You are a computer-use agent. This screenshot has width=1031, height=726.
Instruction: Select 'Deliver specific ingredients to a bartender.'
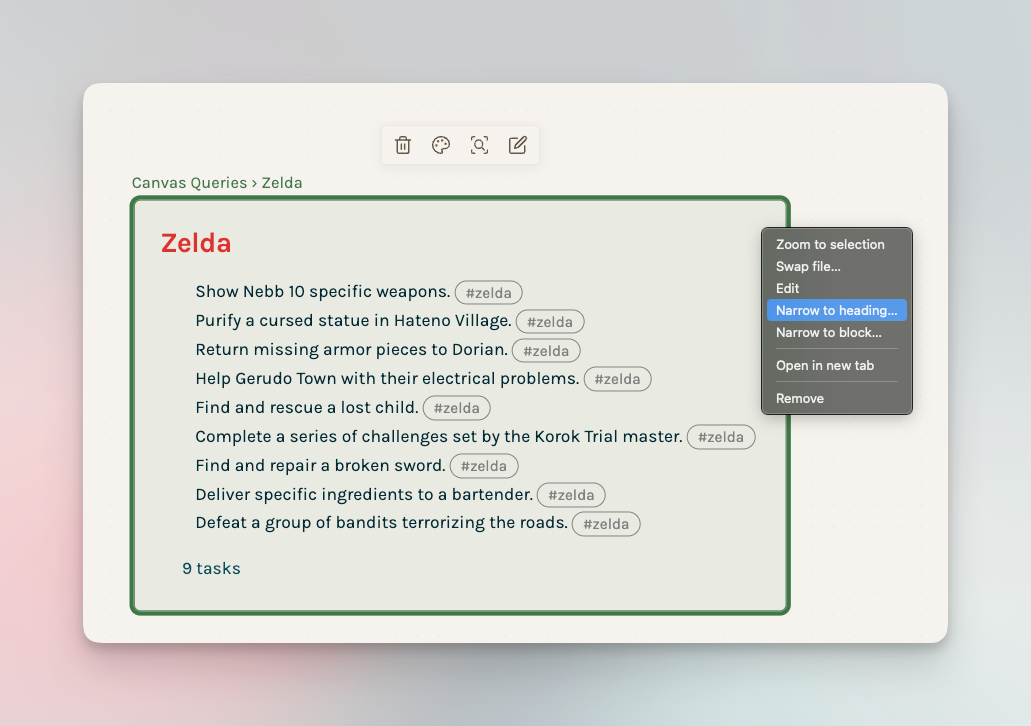coord(364,494)
